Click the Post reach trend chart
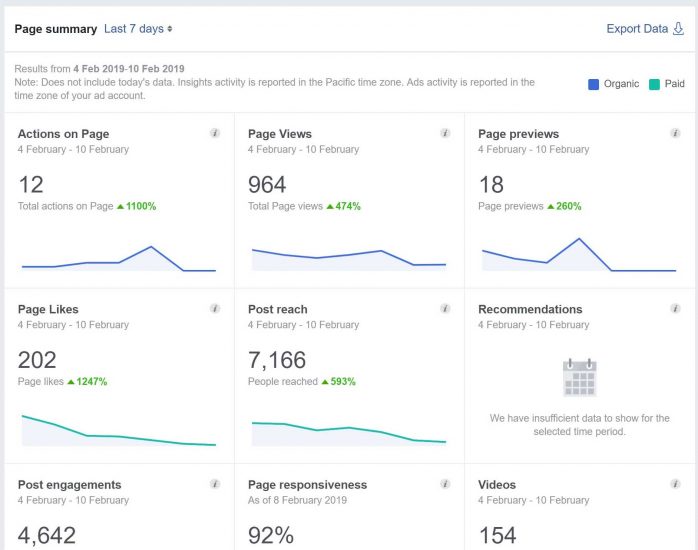 point(348,432)
